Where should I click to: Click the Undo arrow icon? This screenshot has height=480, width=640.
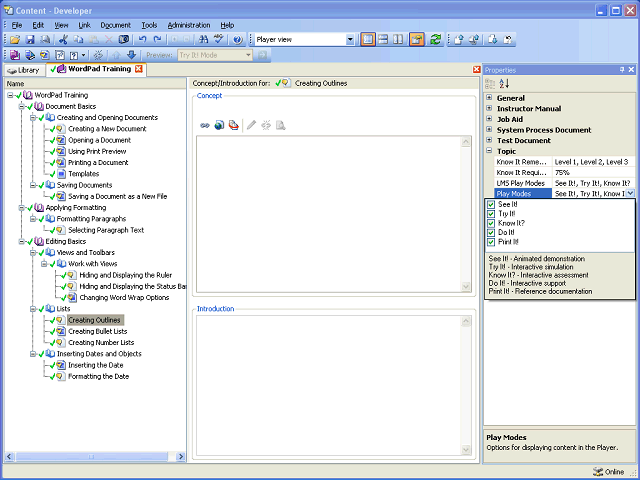[142, 39]
